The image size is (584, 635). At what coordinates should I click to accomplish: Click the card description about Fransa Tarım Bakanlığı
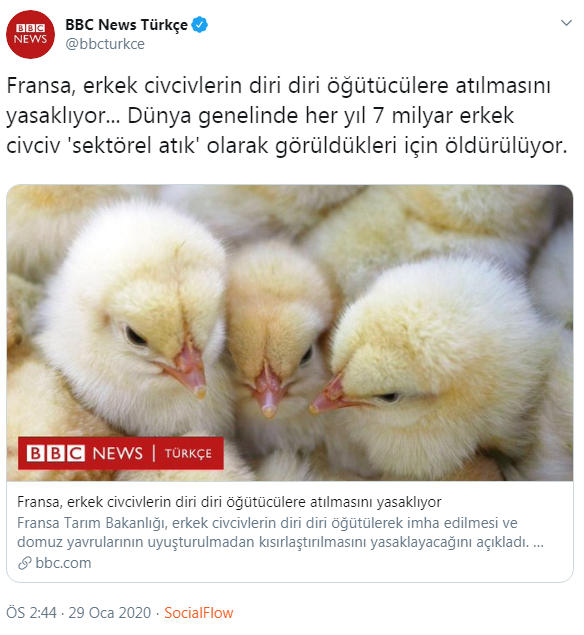pos(280,532)
